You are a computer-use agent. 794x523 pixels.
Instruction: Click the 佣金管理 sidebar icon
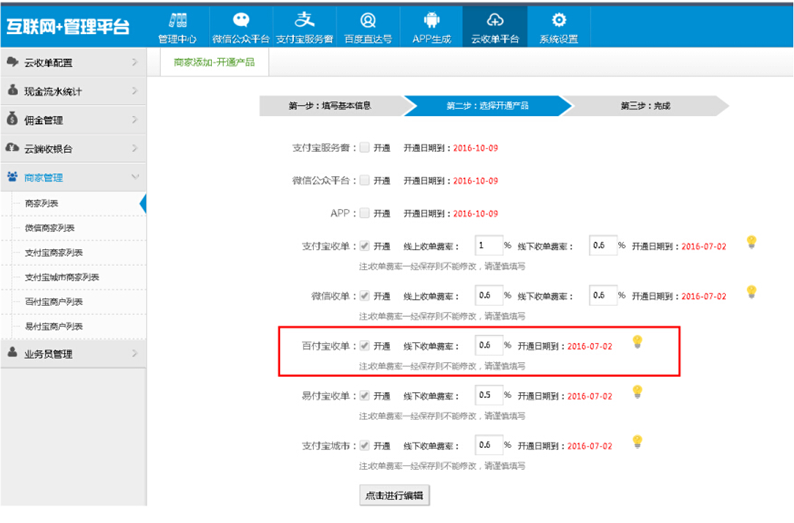coord(13,119)
